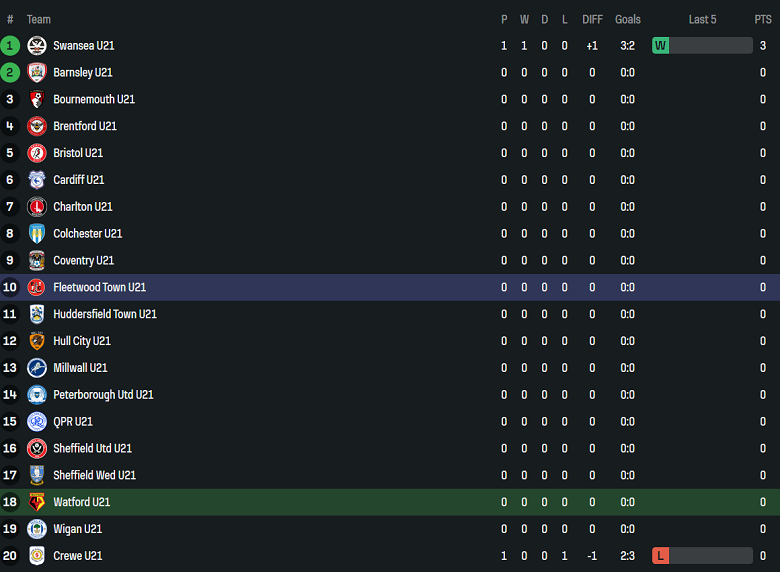
Task: Open the Crewe U21 team badge
Action: (x=37, y=556)
